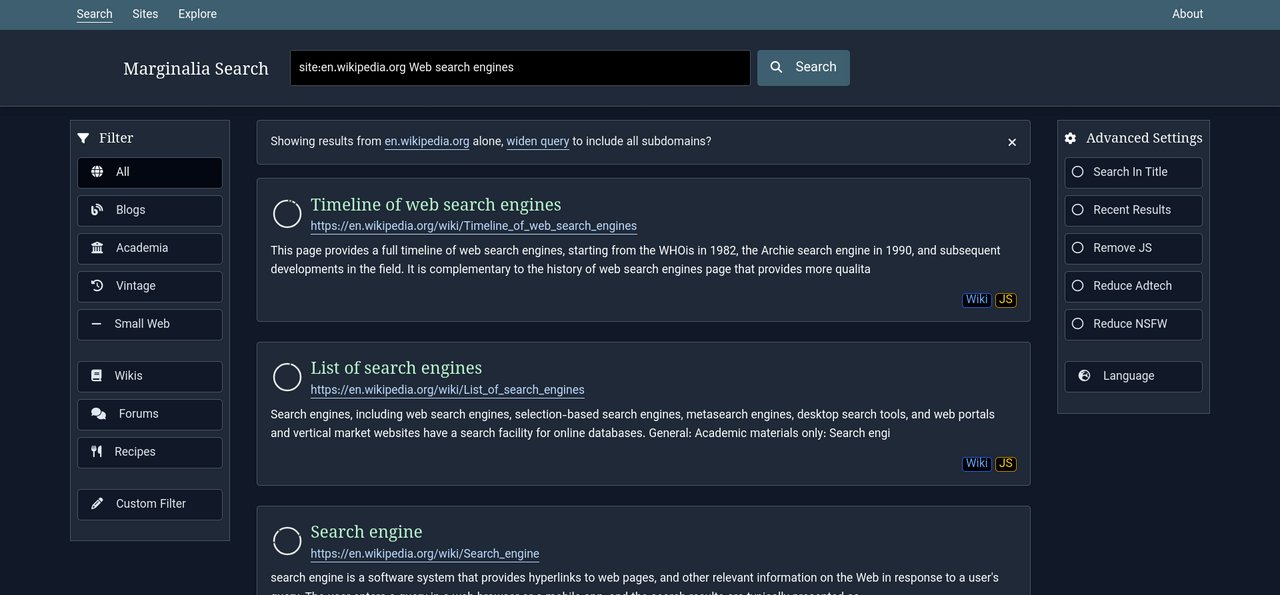Click the widen query link
The height and width of the screenshot is (595, 1280).
click(x=538, y=142)
